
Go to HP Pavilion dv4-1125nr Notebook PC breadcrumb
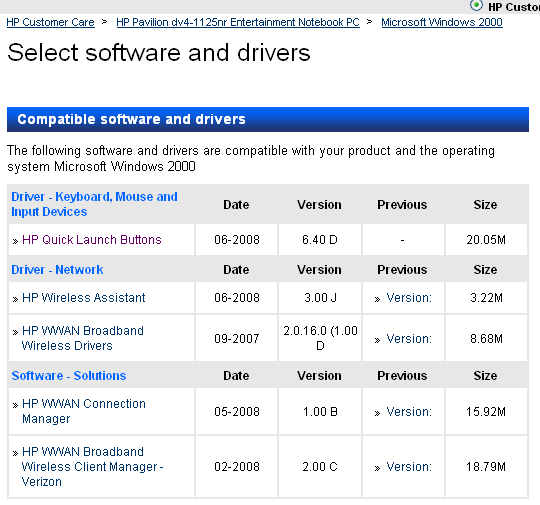click(x=238, y=22)
